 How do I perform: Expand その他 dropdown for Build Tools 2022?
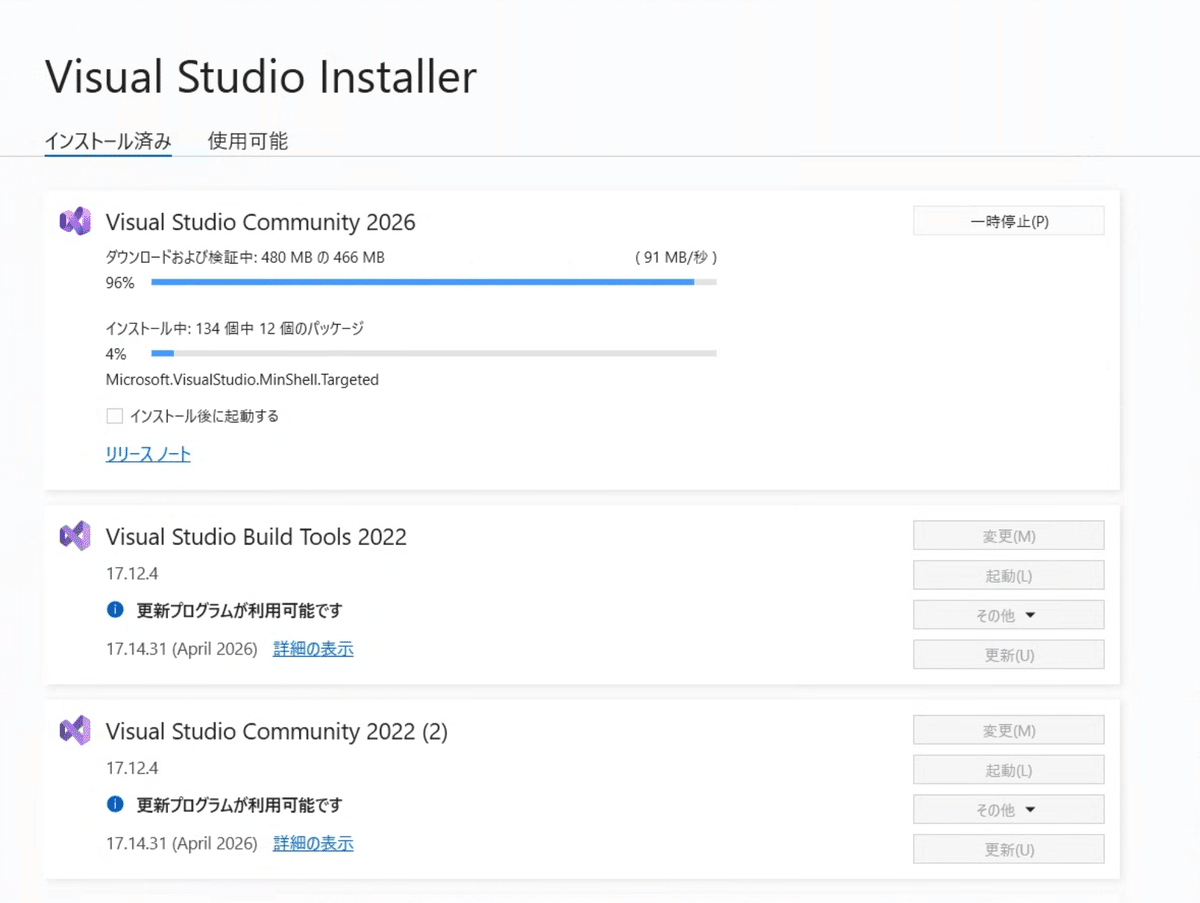[x=1008, y=615]
